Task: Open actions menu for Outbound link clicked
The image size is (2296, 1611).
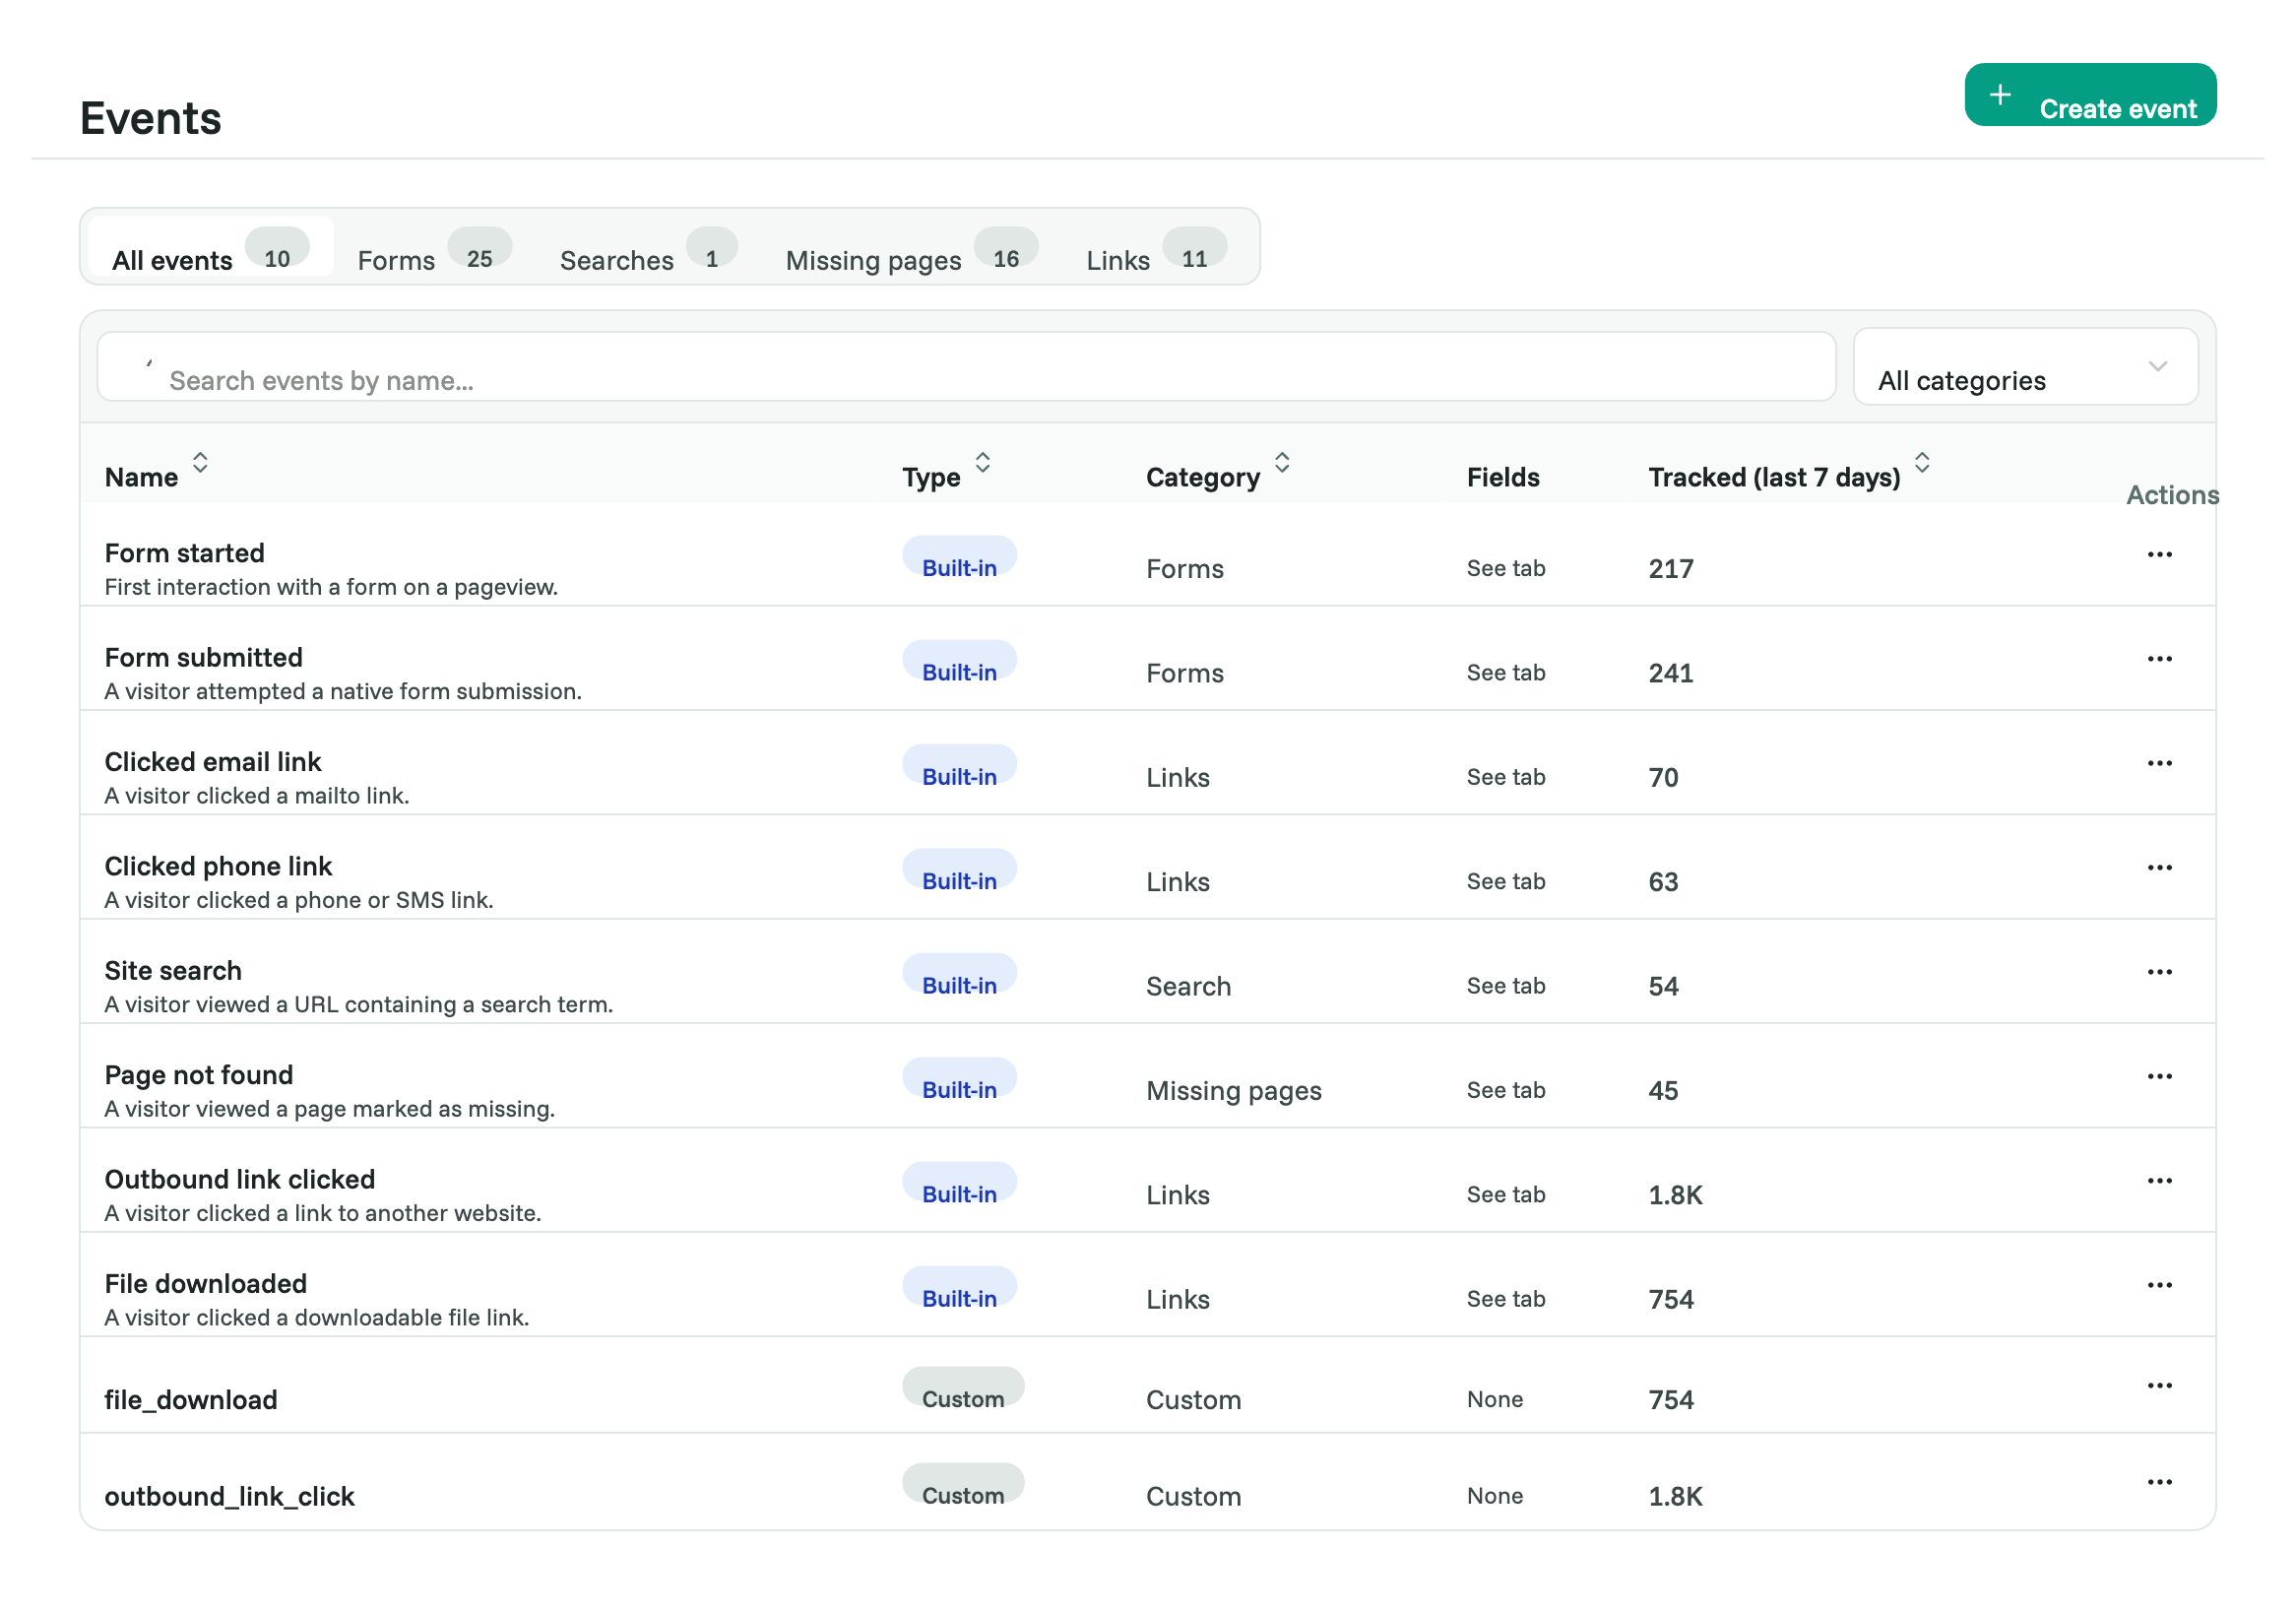Action: click(x=2159, y=1180)
